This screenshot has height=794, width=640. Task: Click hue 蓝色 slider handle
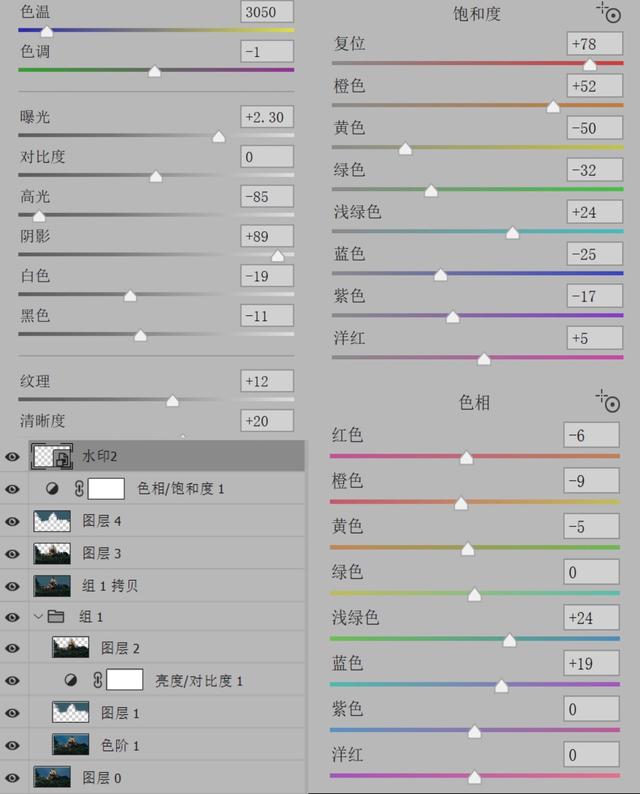501,686
